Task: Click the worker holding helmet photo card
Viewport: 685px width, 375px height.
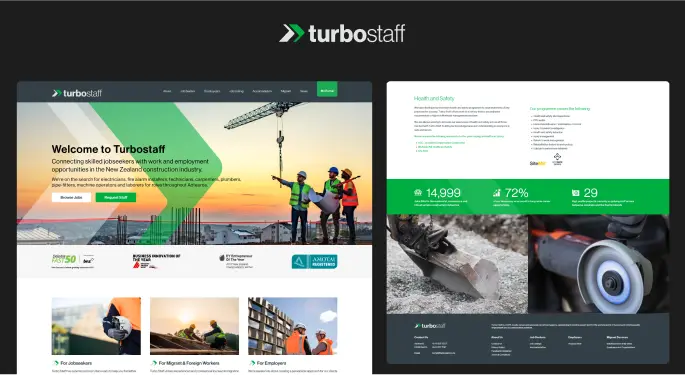Action: pos(96,326)
